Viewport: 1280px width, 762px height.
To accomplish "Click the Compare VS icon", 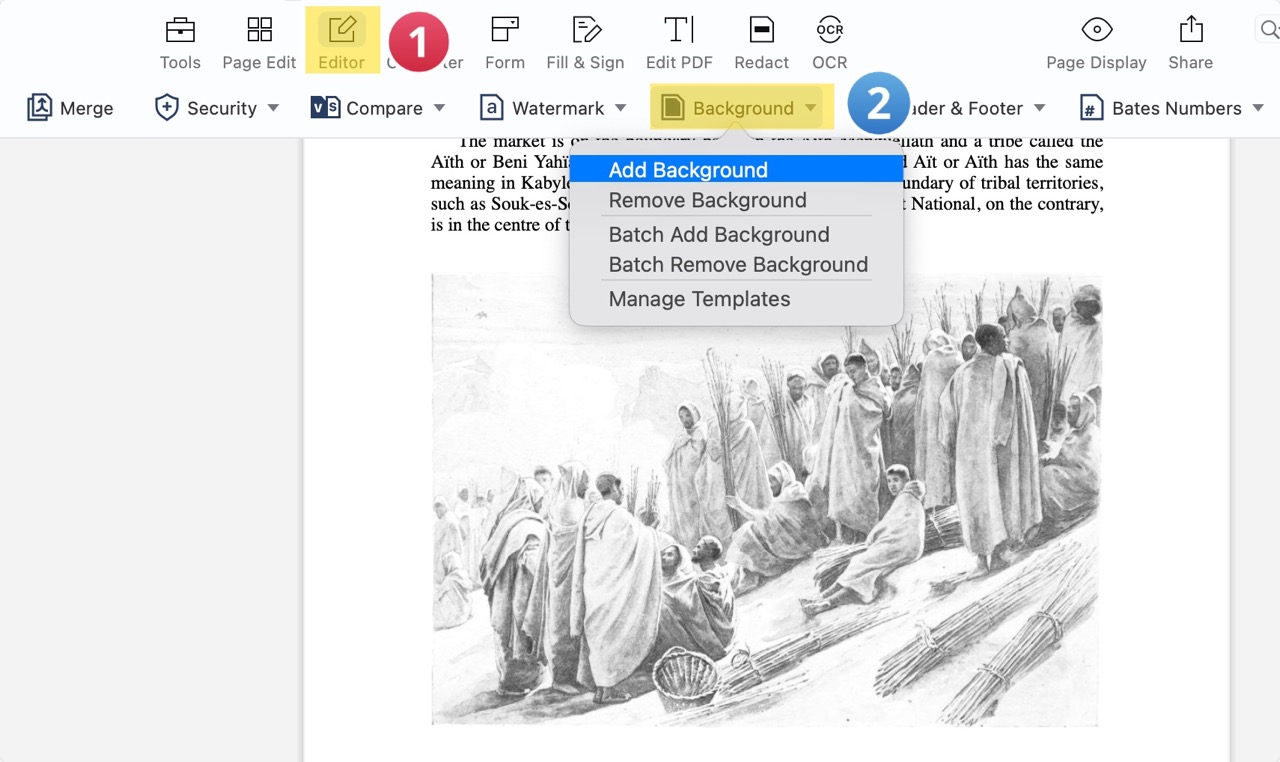I will [325, 107].
